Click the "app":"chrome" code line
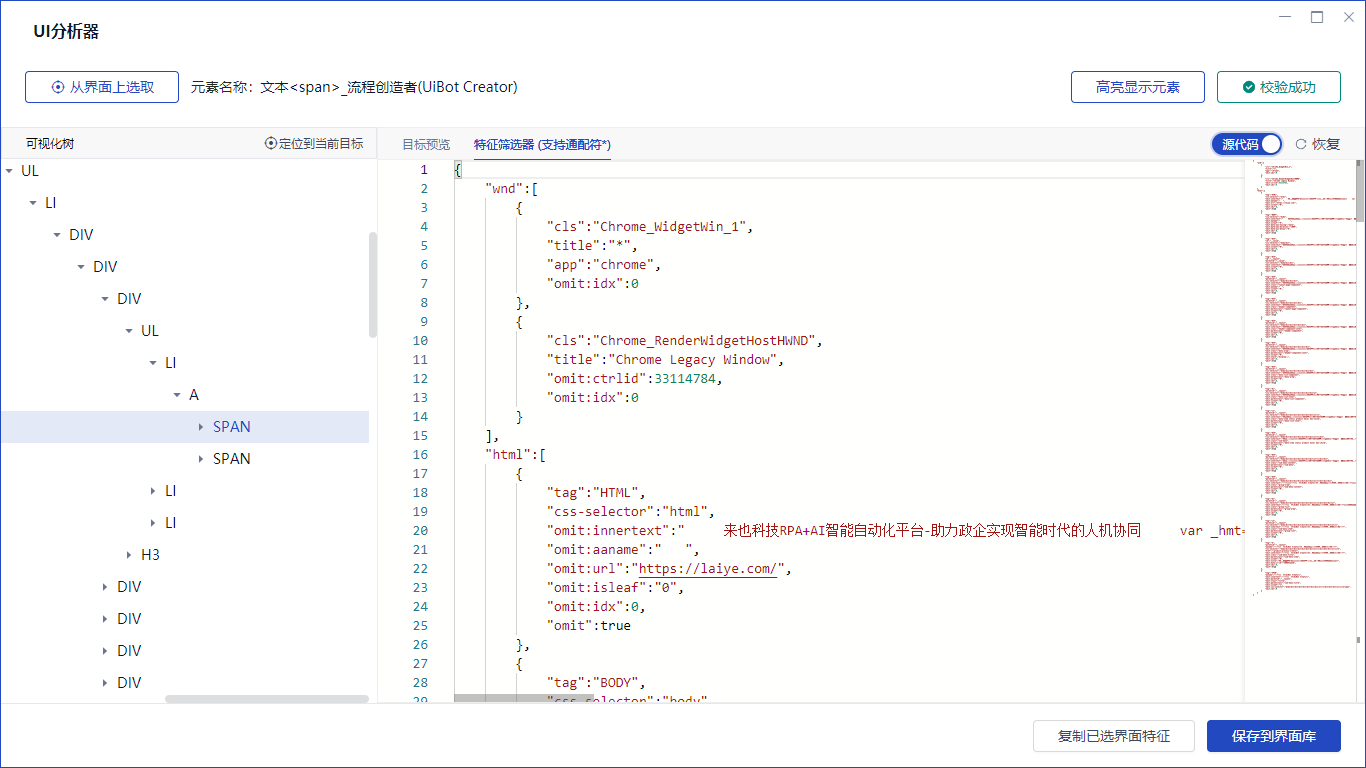Viewport: 1366px width, 768px height. coord(604,265)
